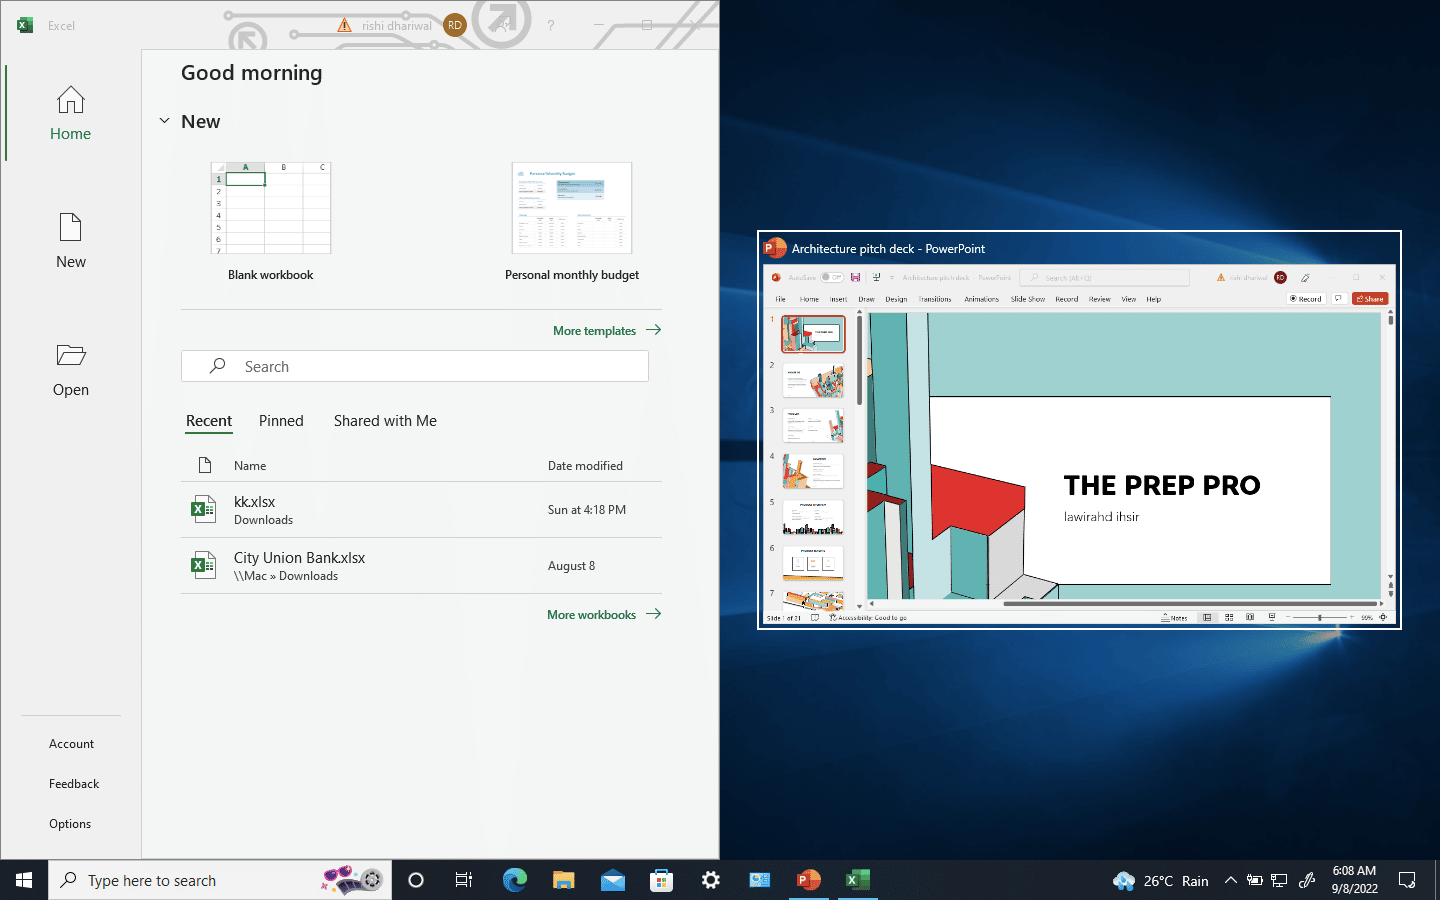Screen dimensions: 1440x900
Task: Switch to the Pinned tab
Action: [281, 421]
